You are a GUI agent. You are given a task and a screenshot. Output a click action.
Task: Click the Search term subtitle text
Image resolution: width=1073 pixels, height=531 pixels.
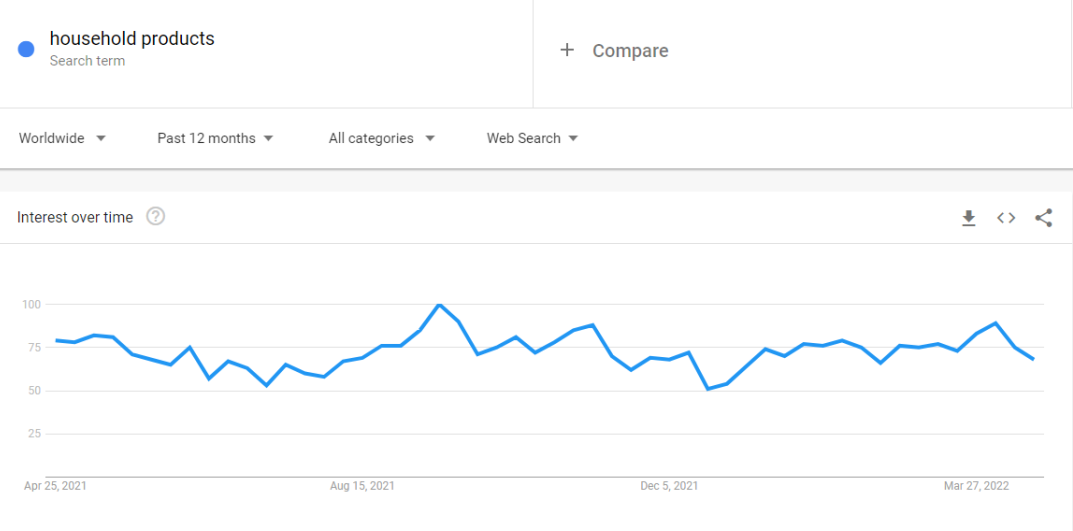[x=88, y=61]
